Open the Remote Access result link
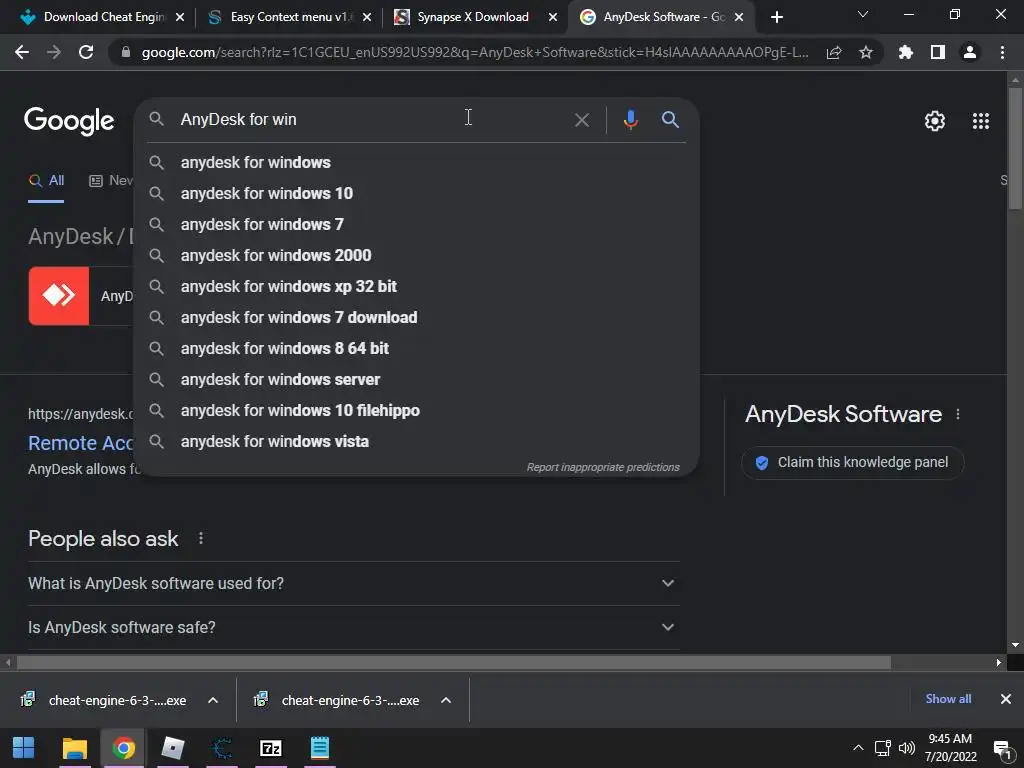1024x768 pixels. point(81,443)
